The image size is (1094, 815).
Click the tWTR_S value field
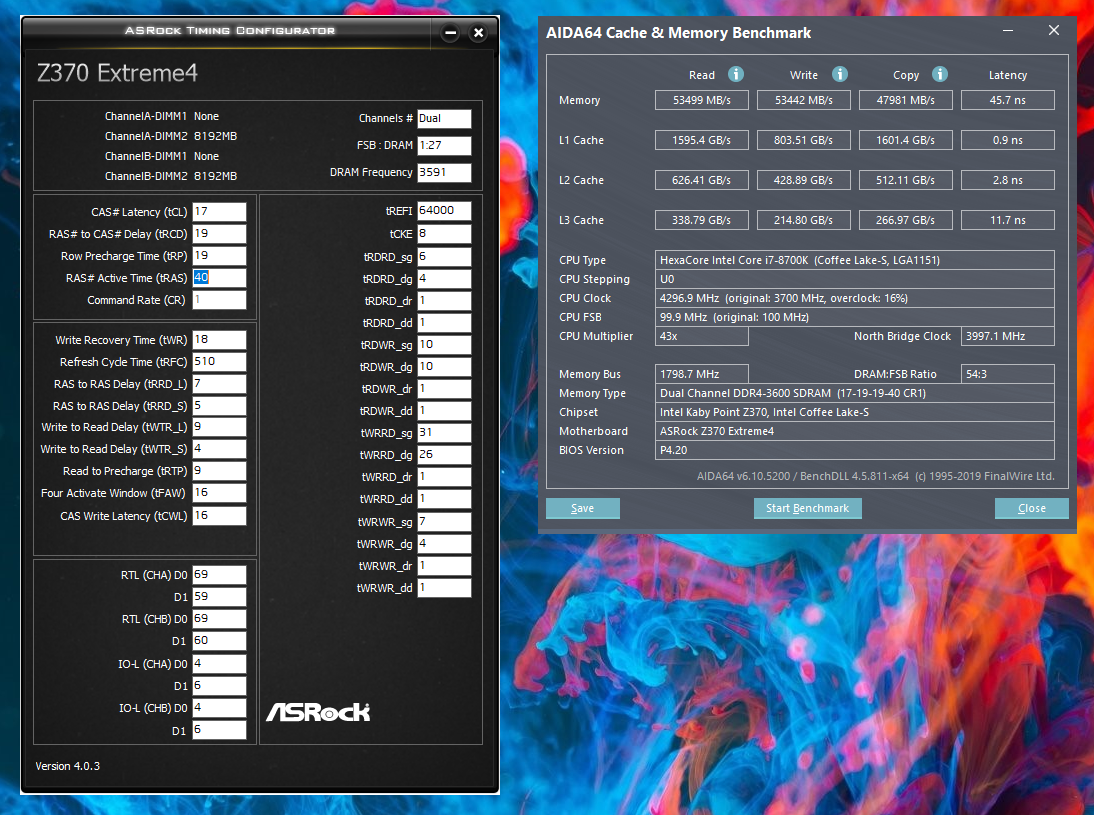219,449
